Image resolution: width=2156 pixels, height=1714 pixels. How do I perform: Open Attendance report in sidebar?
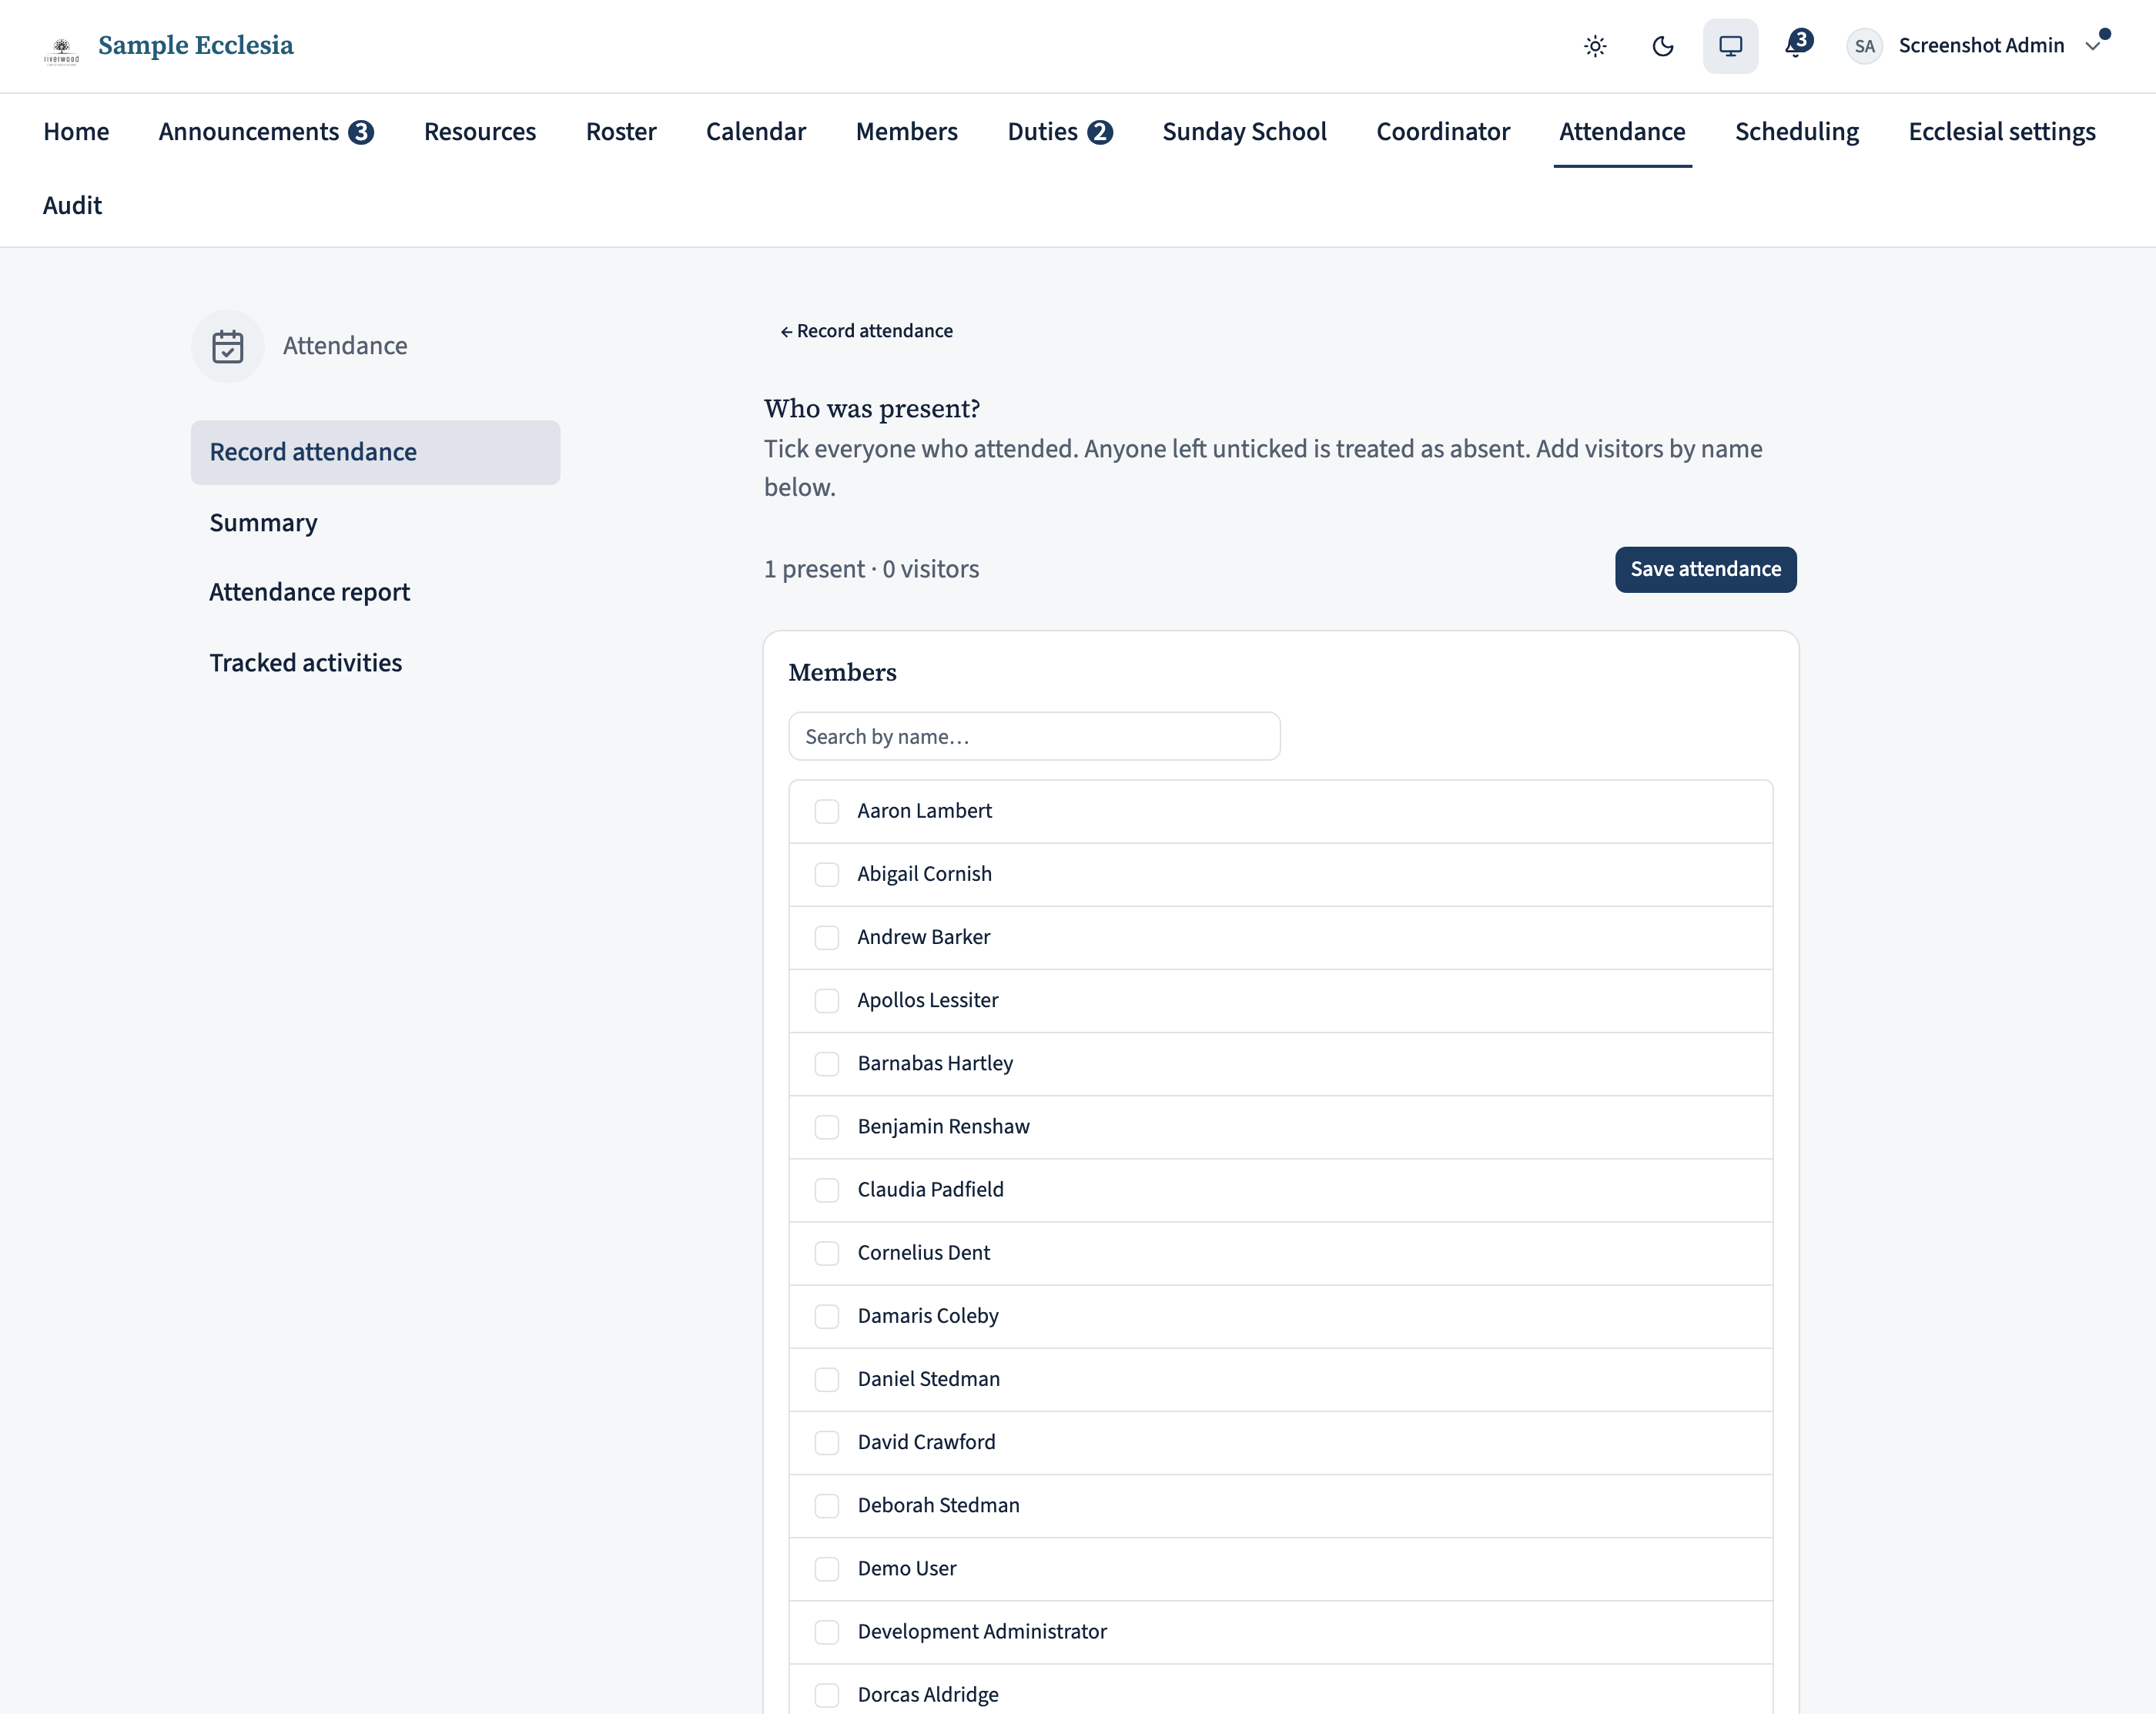coord(309,592)
